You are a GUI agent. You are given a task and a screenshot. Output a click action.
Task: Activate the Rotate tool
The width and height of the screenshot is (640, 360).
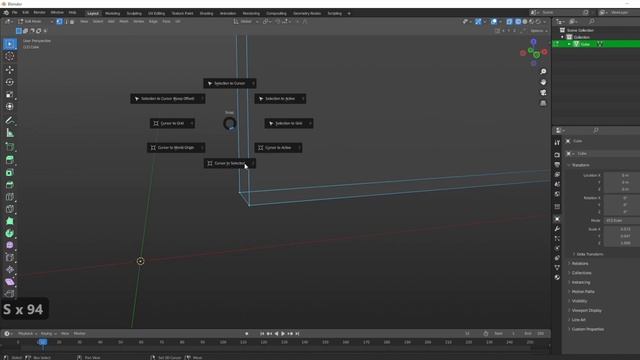pos(9,82)
